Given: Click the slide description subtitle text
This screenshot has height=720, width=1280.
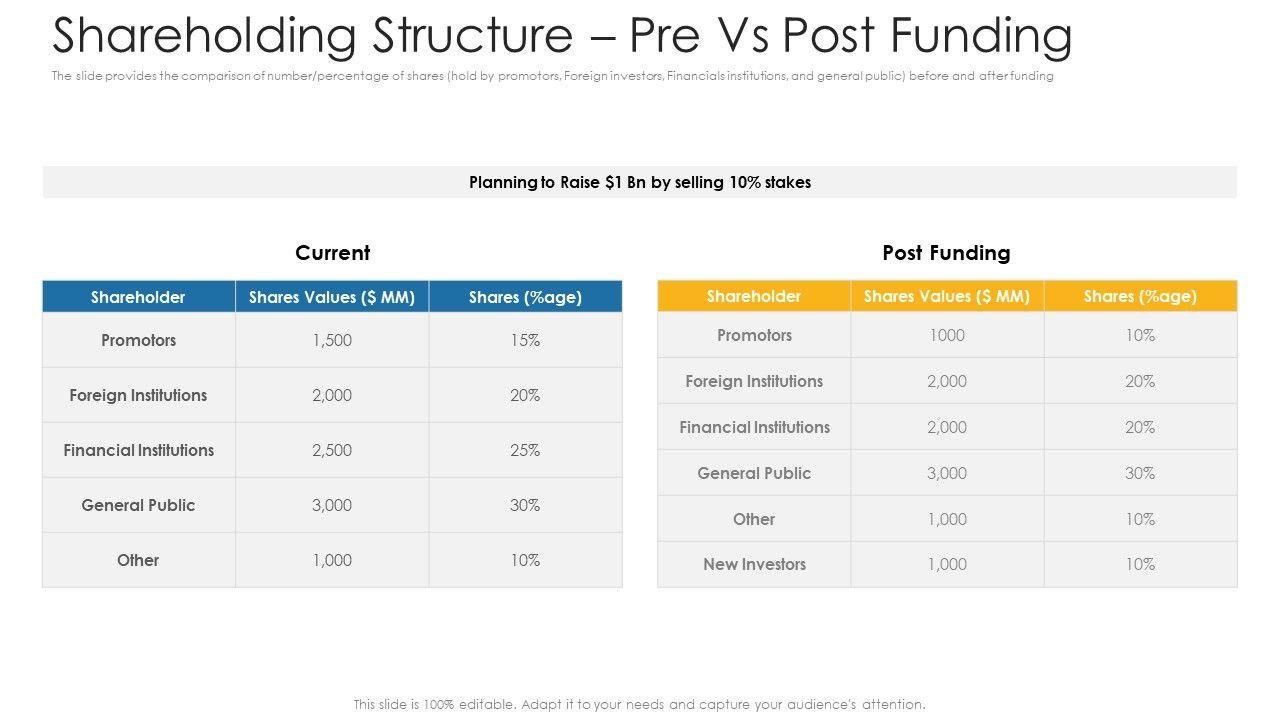Looking at the screenshot, I should (552, 76).
